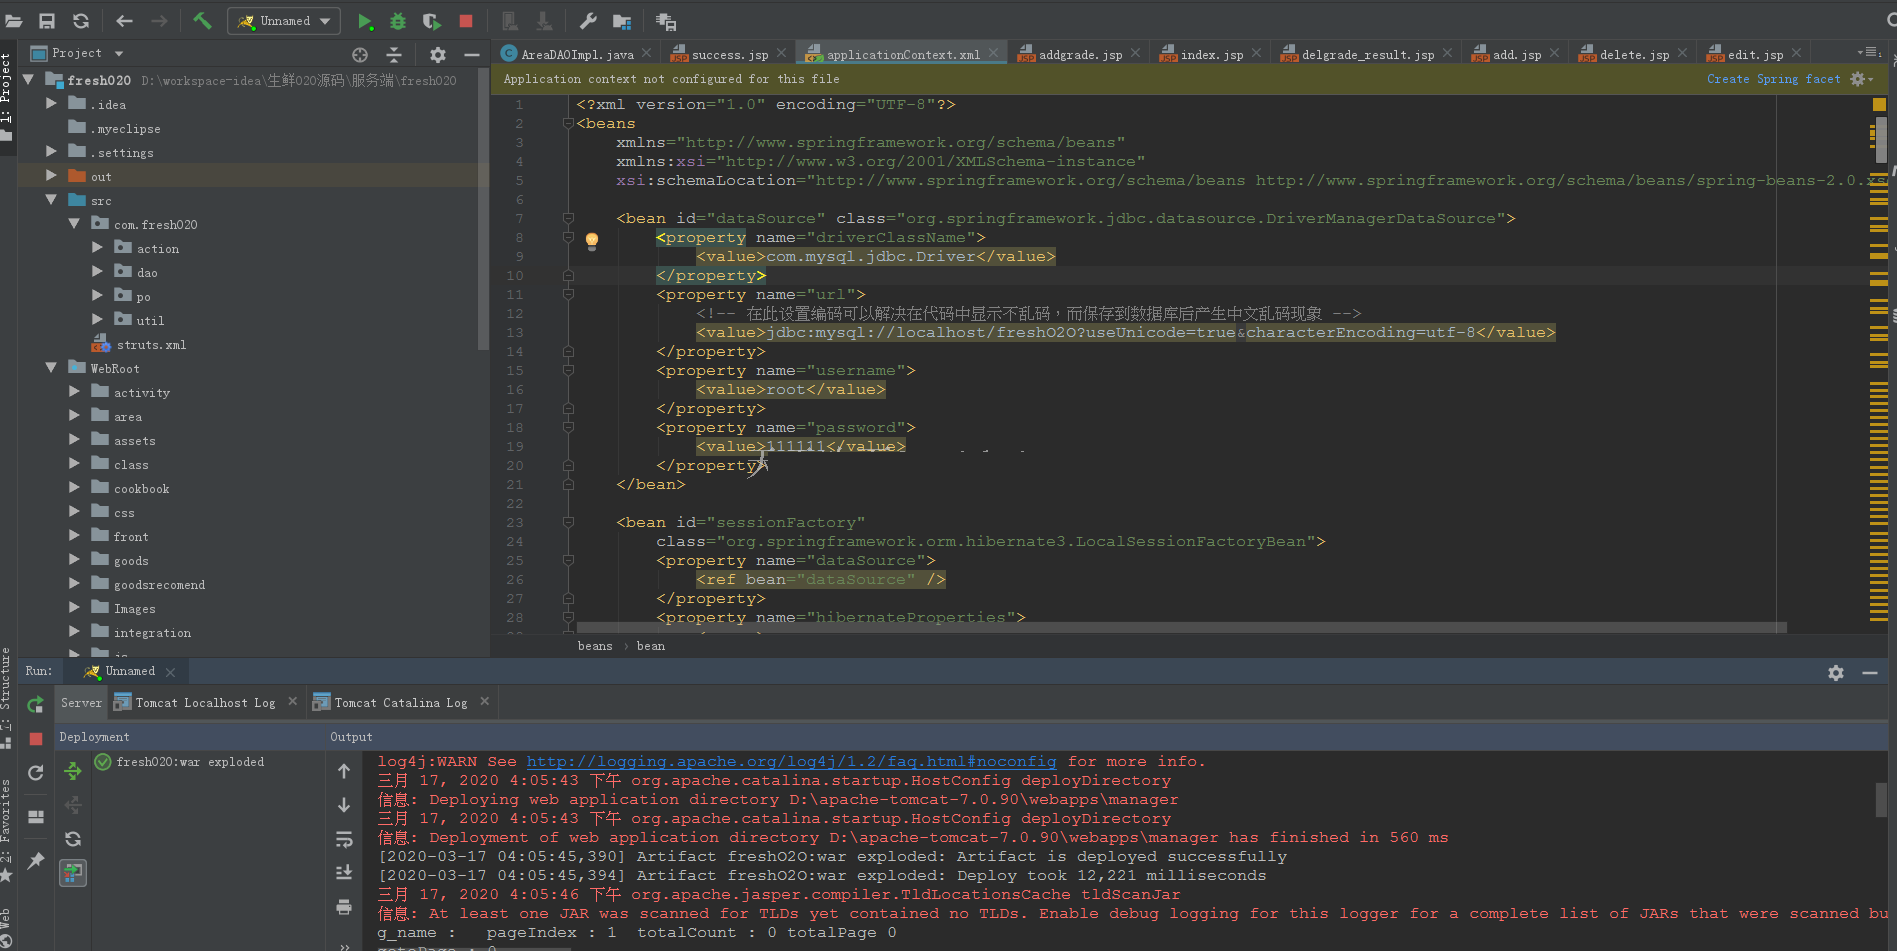This screenshot has width=1897, height=951.
Task: Start debugging with the green bug icon
Action: (x=398, y=21)
